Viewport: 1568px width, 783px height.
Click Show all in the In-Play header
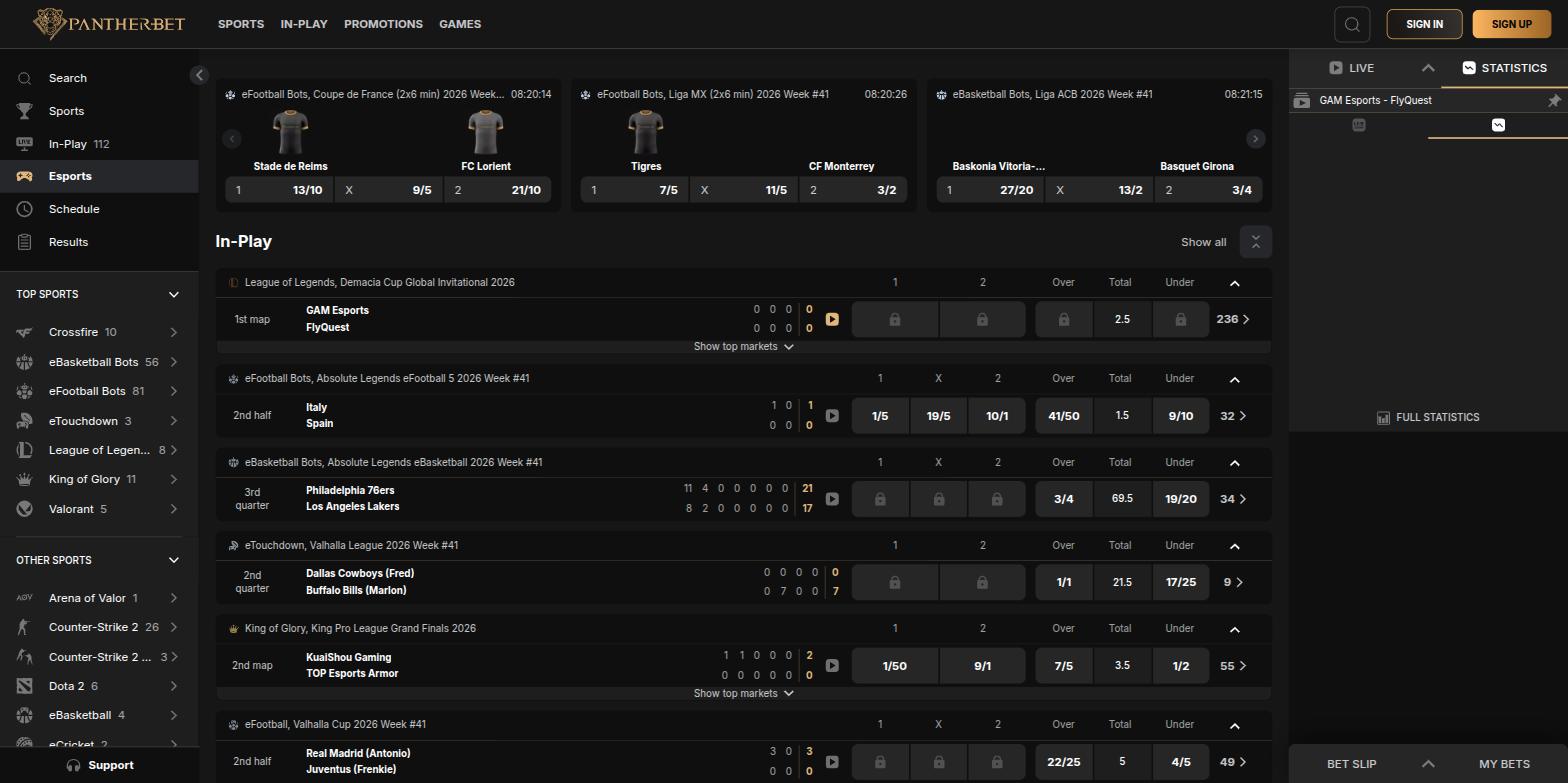point(1203,242)
